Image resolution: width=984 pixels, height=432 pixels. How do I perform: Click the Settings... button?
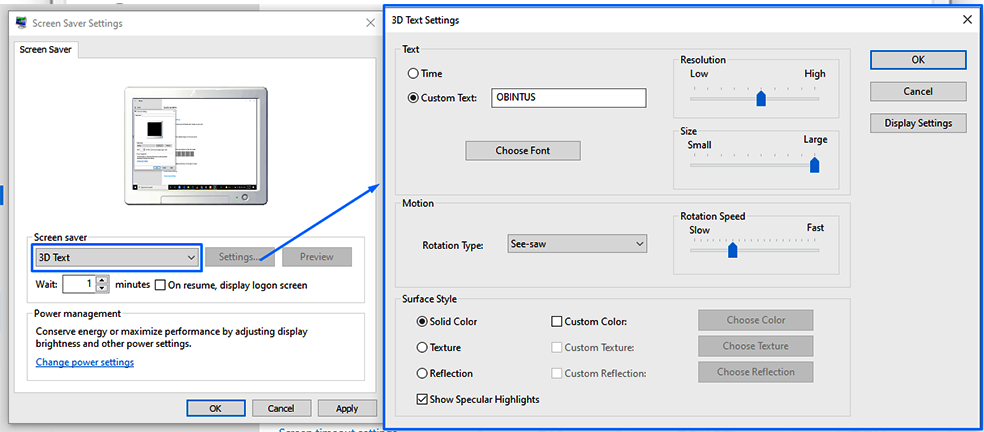[240, 257]
